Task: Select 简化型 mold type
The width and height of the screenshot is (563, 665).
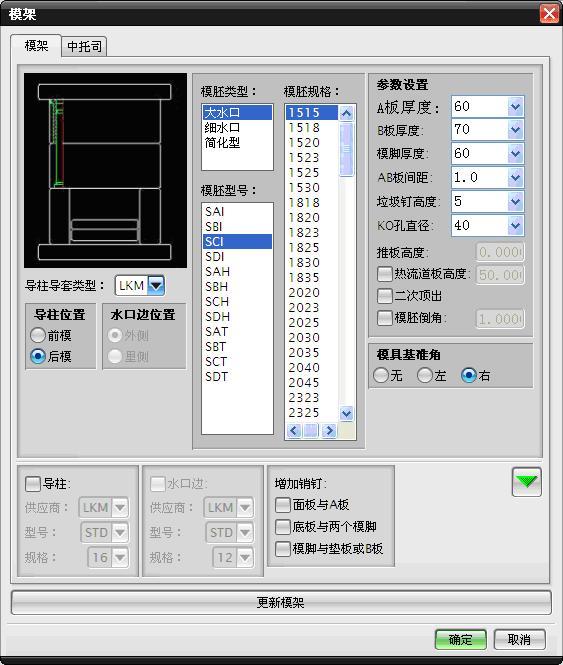Action: 237,142
